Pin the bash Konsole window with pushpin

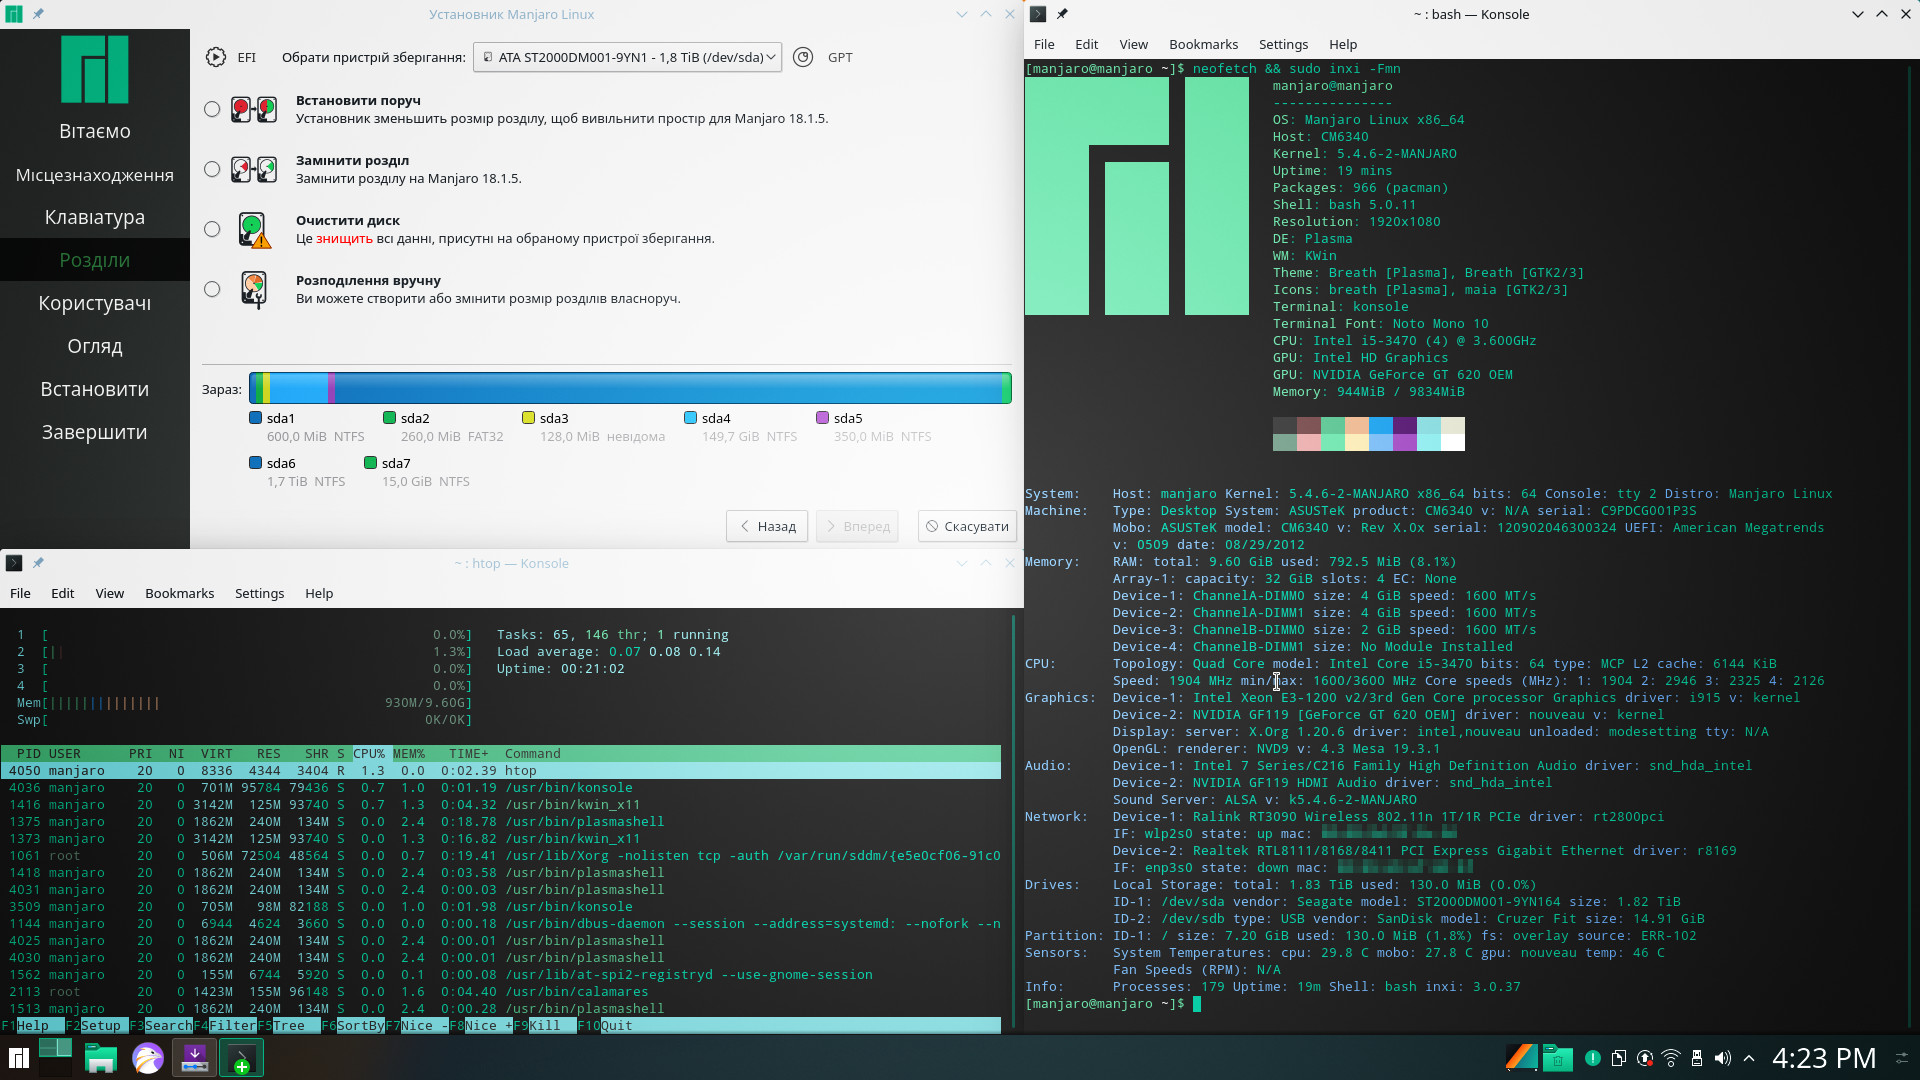click(x=1062, y=14)
